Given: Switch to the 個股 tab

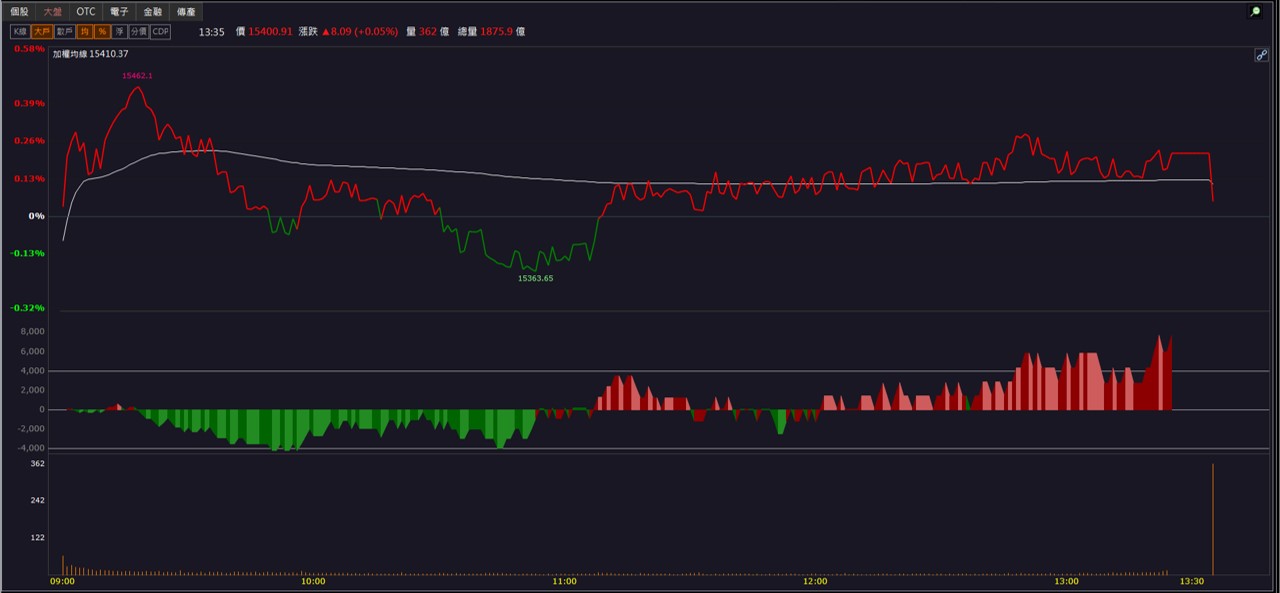Looking at the screenshot, I should [19, 12].
